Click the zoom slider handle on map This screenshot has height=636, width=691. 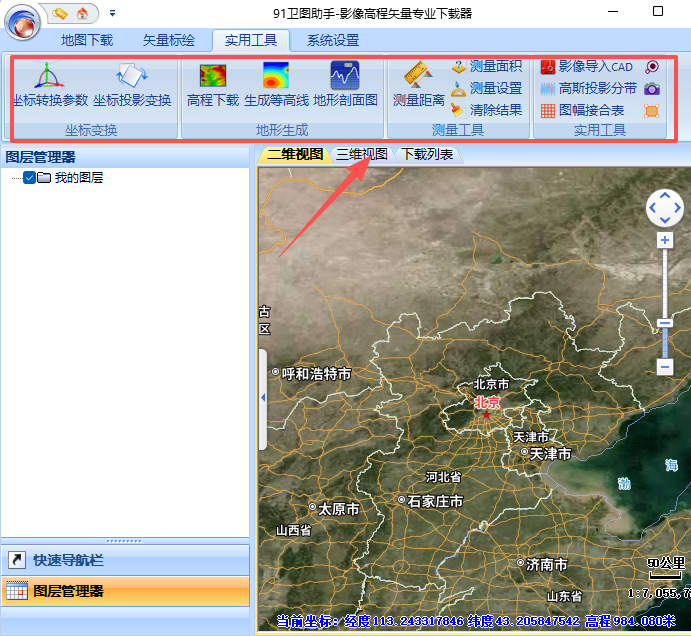(665, 323)
